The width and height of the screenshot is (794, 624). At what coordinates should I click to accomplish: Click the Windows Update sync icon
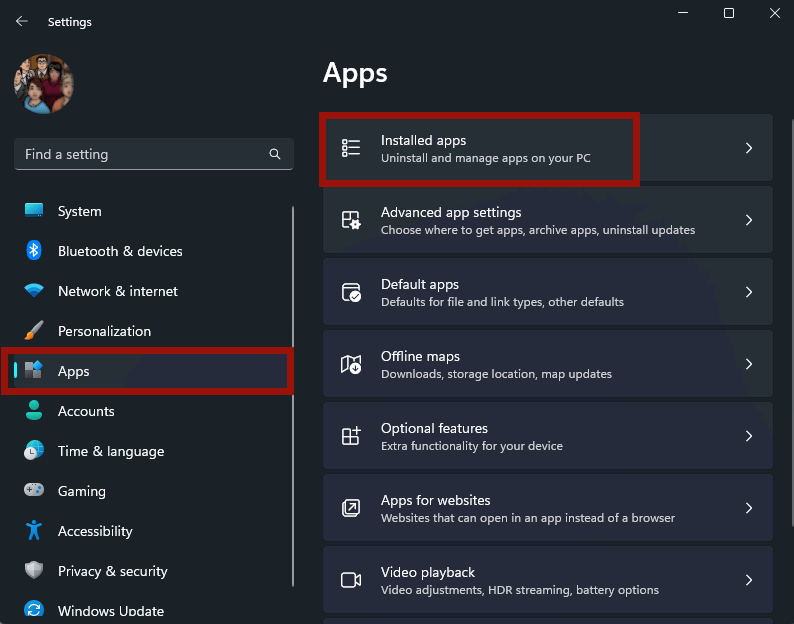pyautogui.click(x=34, y=609)
